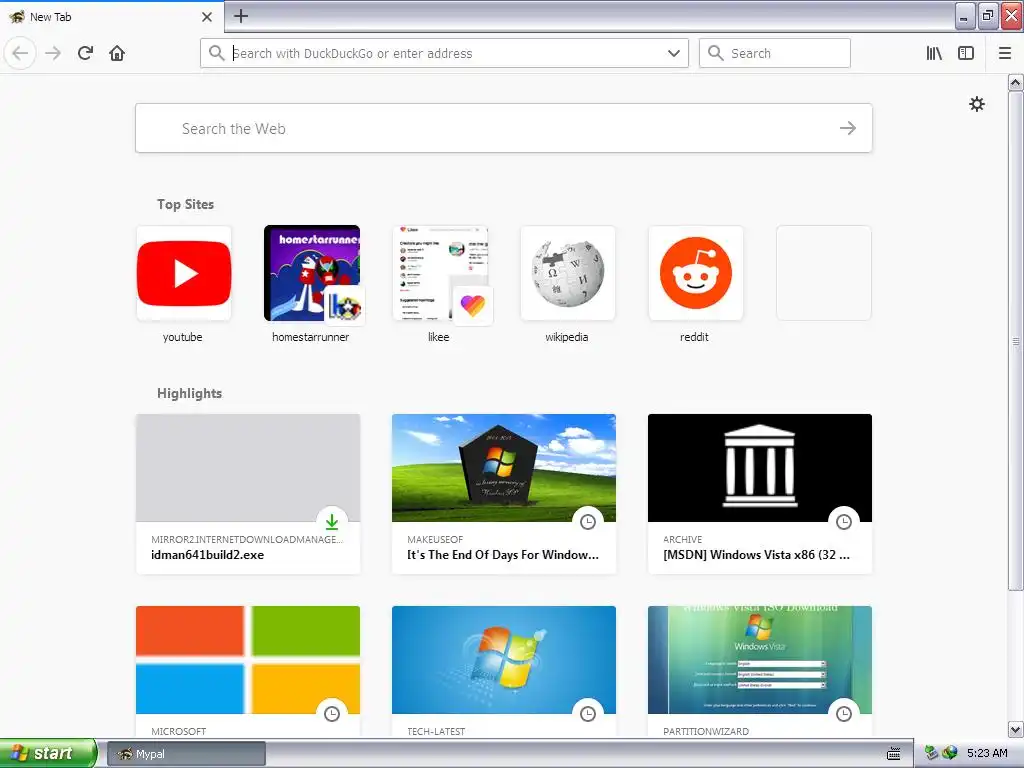
Task: Open PartitionWizard highlight thumbnail
Action: (760, 660)
